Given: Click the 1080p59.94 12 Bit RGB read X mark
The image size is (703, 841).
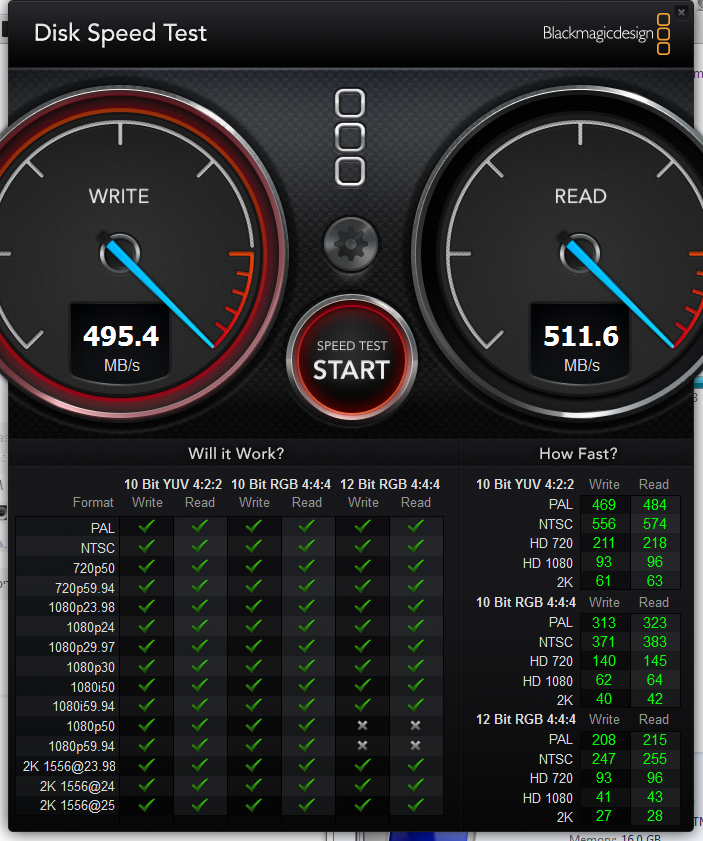Looking at the screenshot, I should pyautogui.click(x=415, y=745).
